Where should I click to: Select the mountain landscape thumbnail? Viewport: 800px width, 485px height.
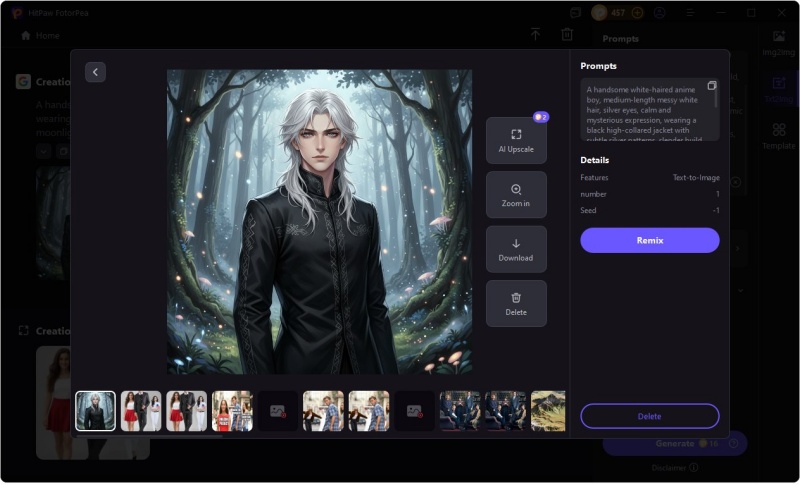[x=548, y=411]
